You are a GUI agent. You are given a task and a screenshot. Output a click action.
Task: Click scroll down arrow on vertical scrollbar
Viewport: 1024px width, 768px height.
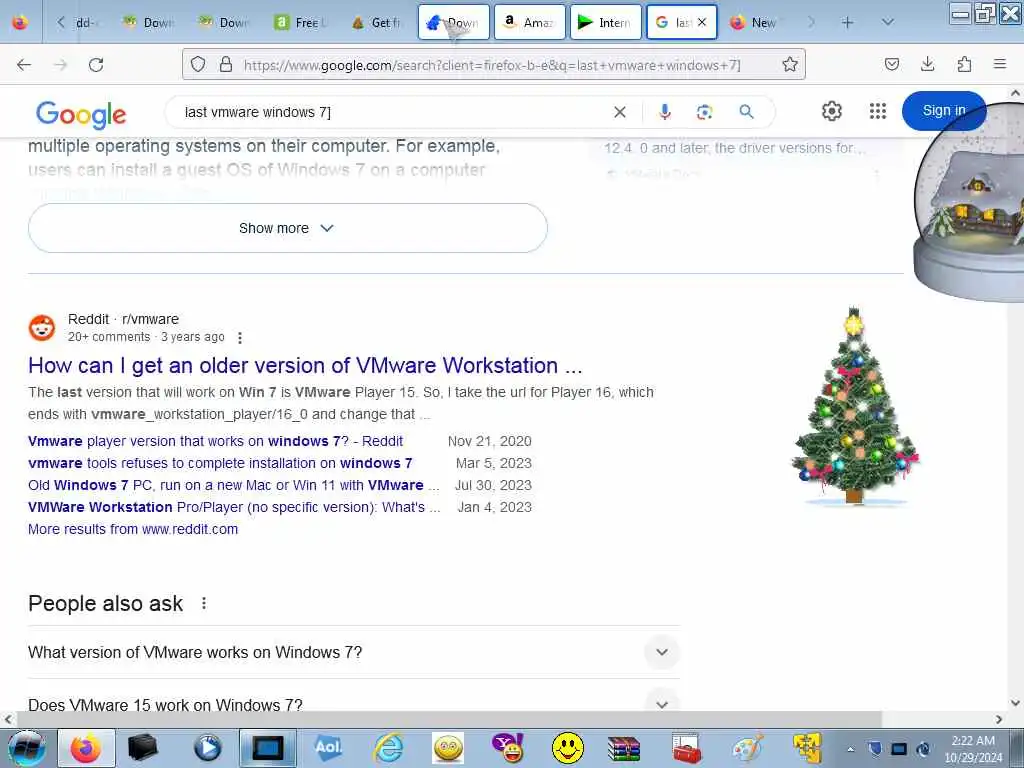[1016, 703]
